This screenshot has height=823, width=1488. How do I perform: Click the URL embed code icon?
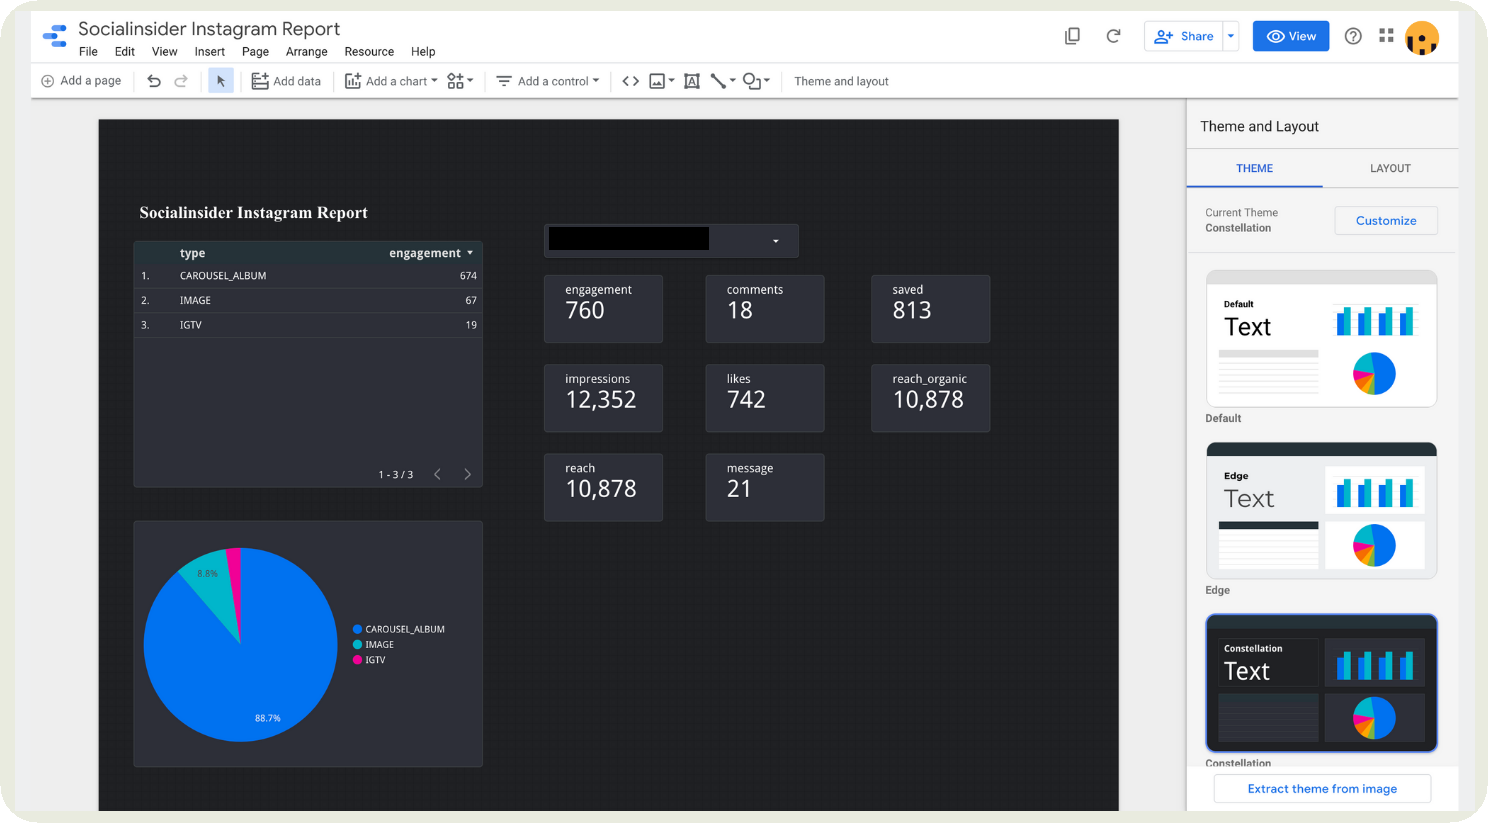(x=630, y=81)
